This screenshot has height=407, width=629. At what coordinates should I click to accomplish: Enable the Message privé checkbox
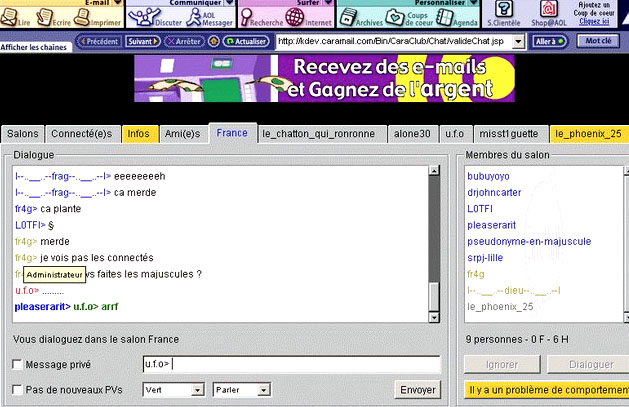click(17, 365)
